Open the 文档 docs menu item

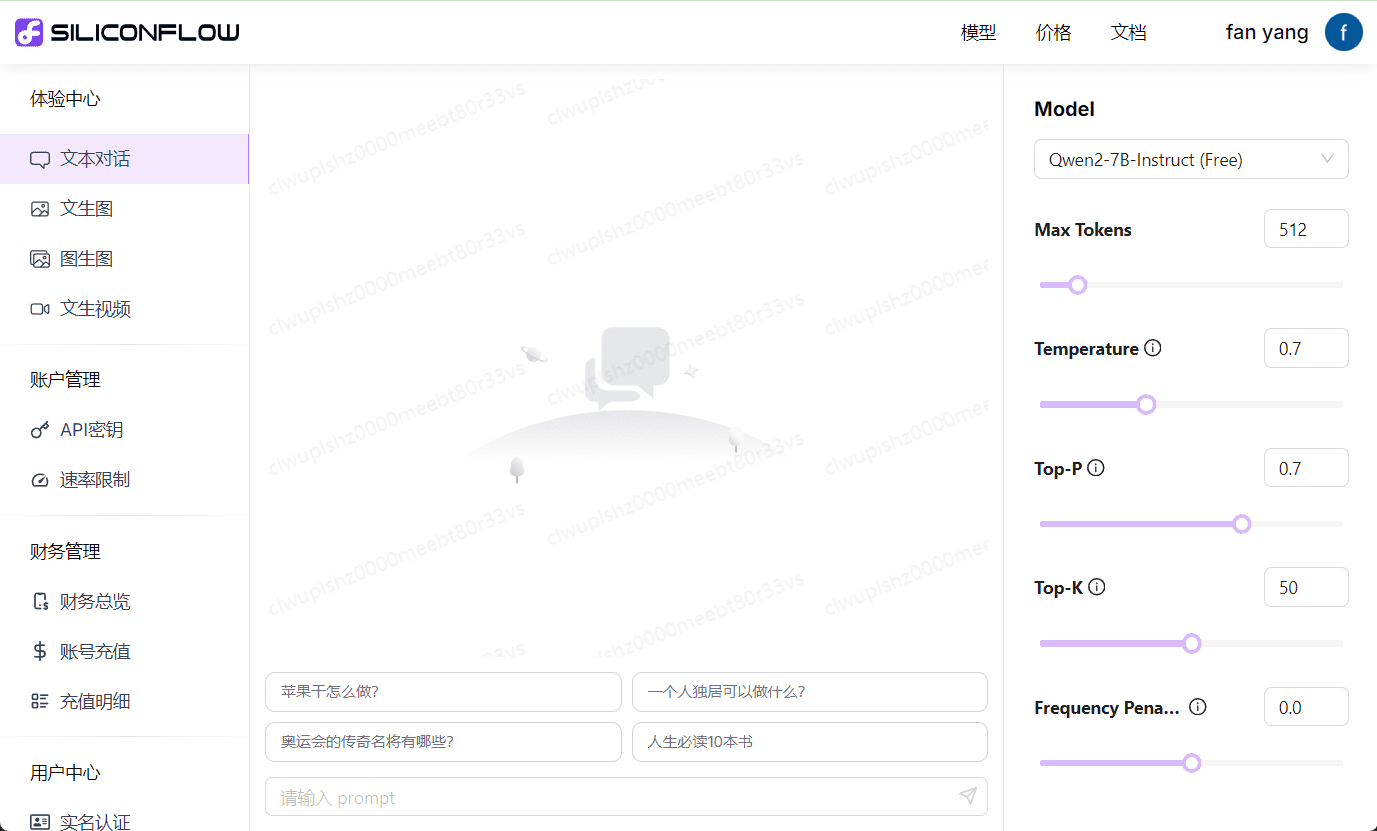pos(1128,33)
